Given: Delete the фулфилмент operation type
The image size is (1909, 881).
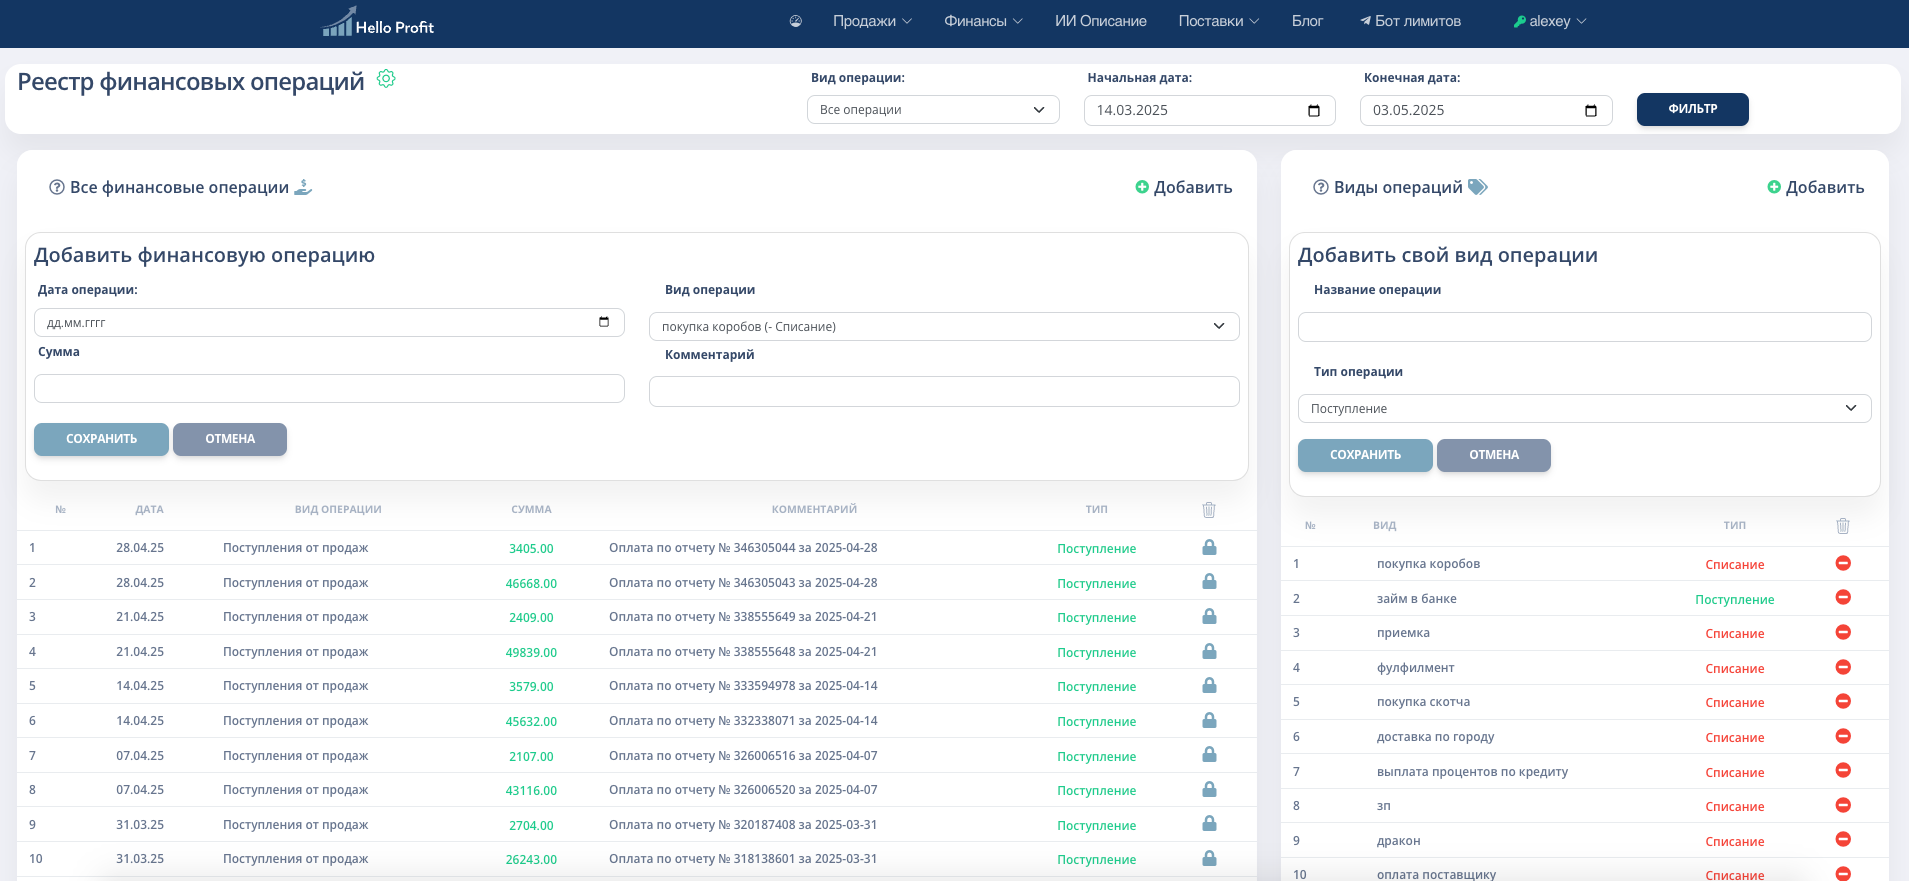Looking at the screenshot, I should click(1843, 667).
